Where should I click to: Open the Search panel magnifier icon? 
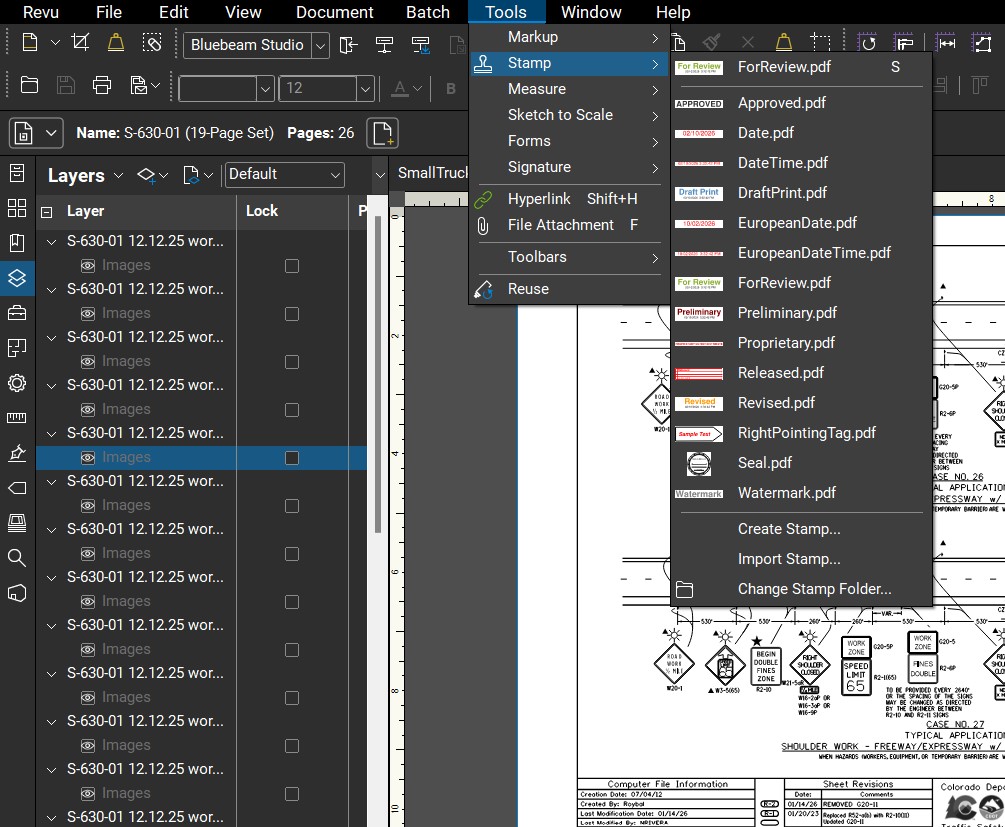[x=17, y=558]
